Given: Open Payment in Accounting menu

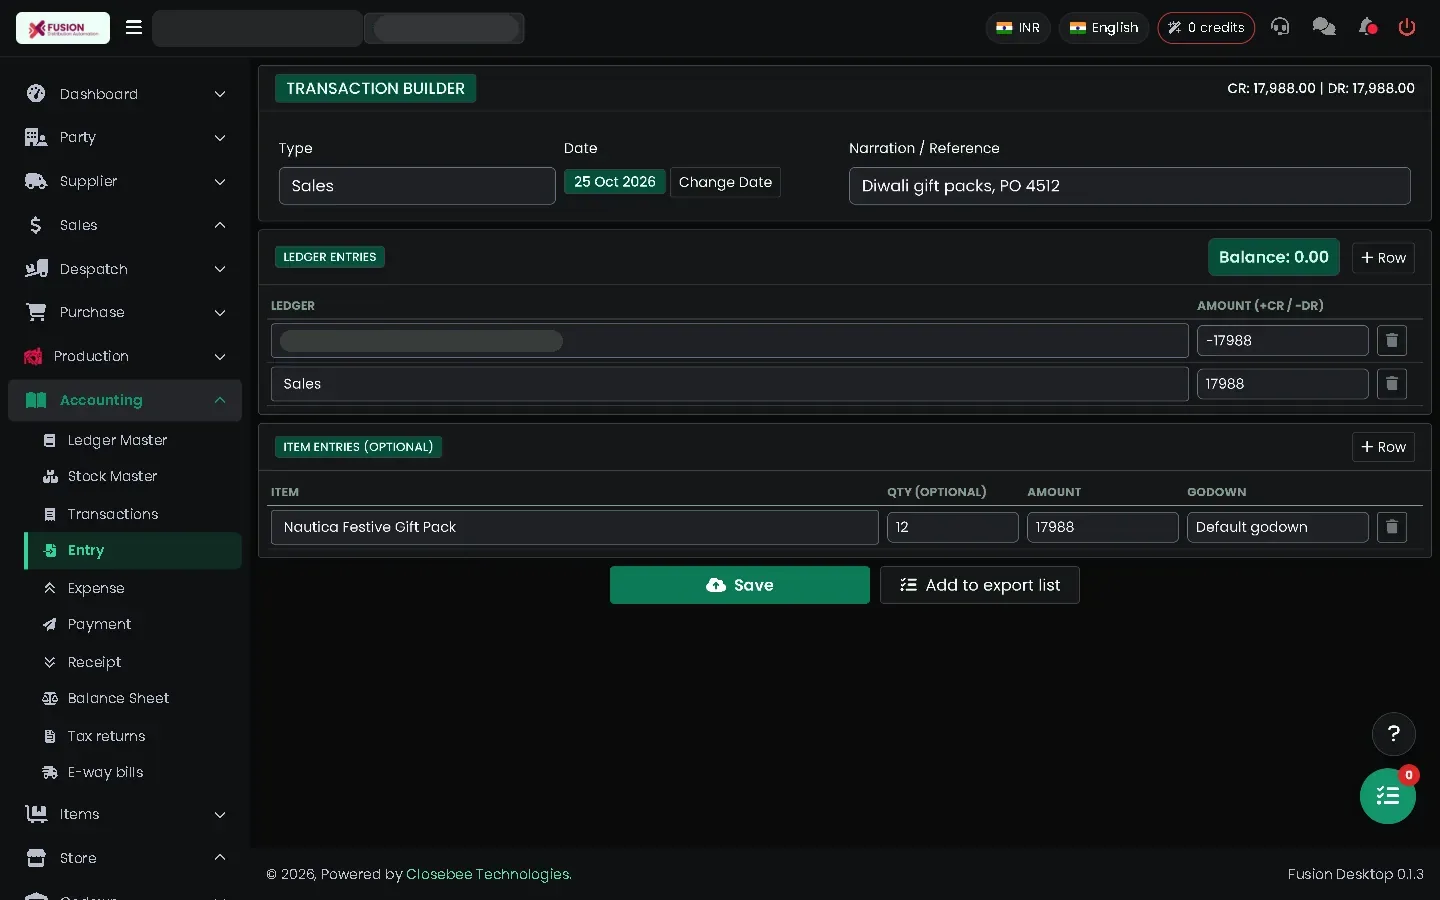Looking at the screenshot, I should [x=99, y=624].
